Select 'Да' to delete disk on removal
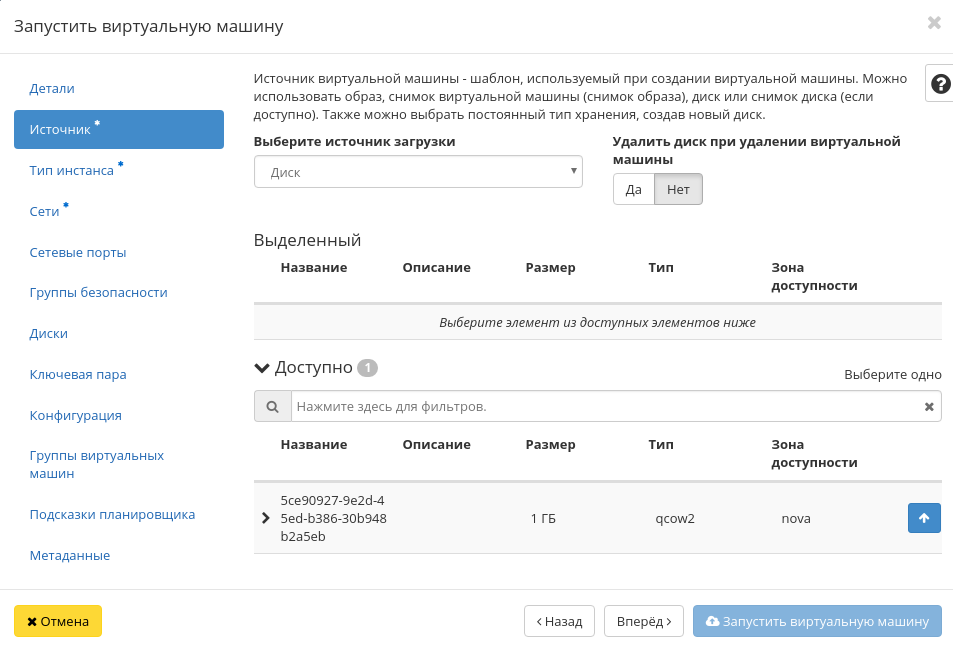The height and width of the screenshot is (649, 953). (x=633, y=189)
